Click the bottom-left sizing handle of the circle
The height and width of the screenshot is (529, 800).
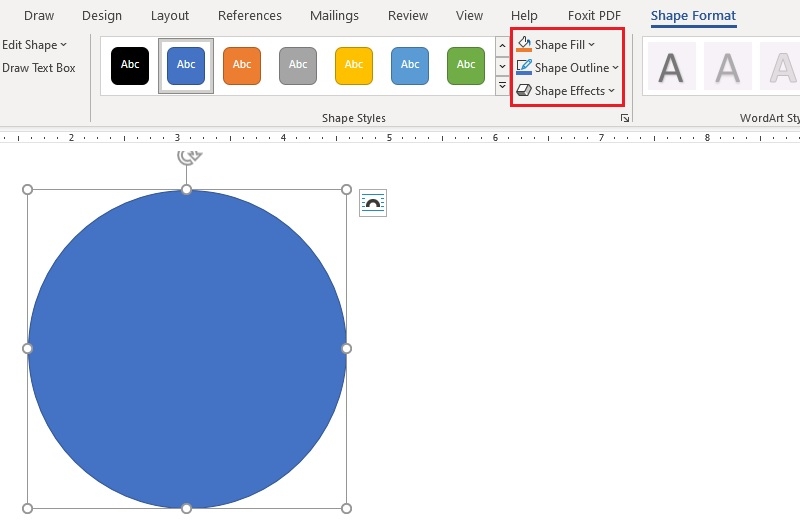(x=28, y=509)
